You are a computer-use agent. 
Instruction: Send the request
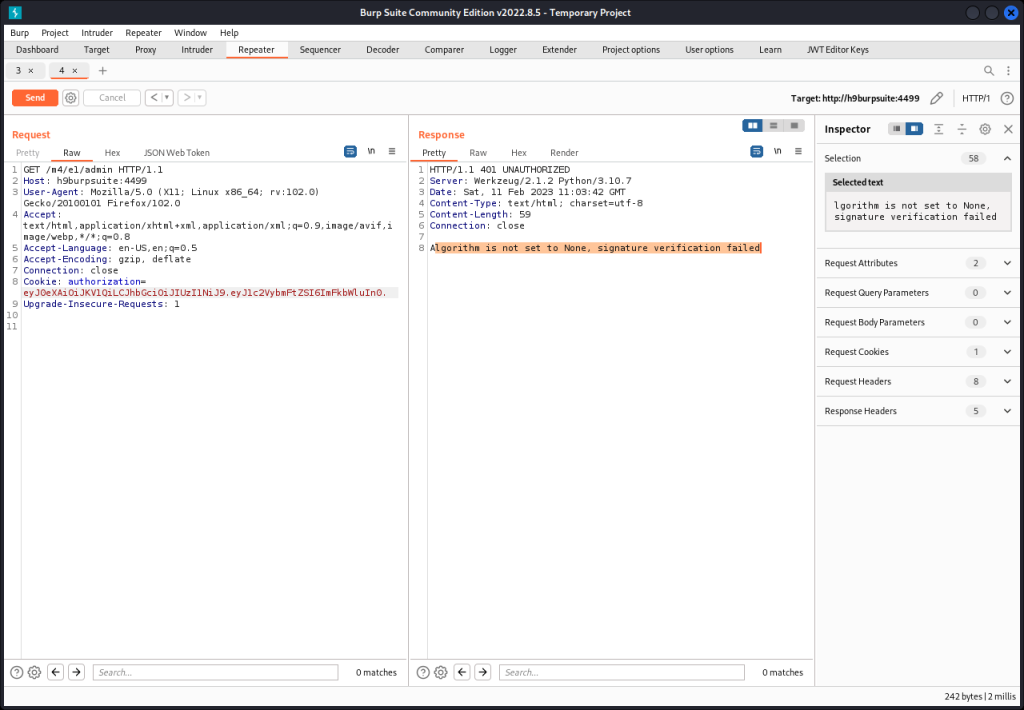coord(35,98)
